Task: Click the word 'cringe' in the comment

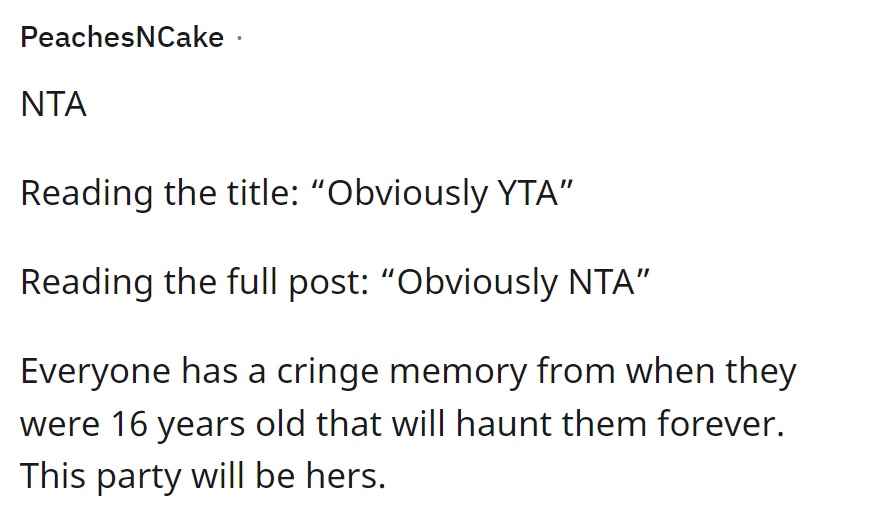Action: point(328,371)
